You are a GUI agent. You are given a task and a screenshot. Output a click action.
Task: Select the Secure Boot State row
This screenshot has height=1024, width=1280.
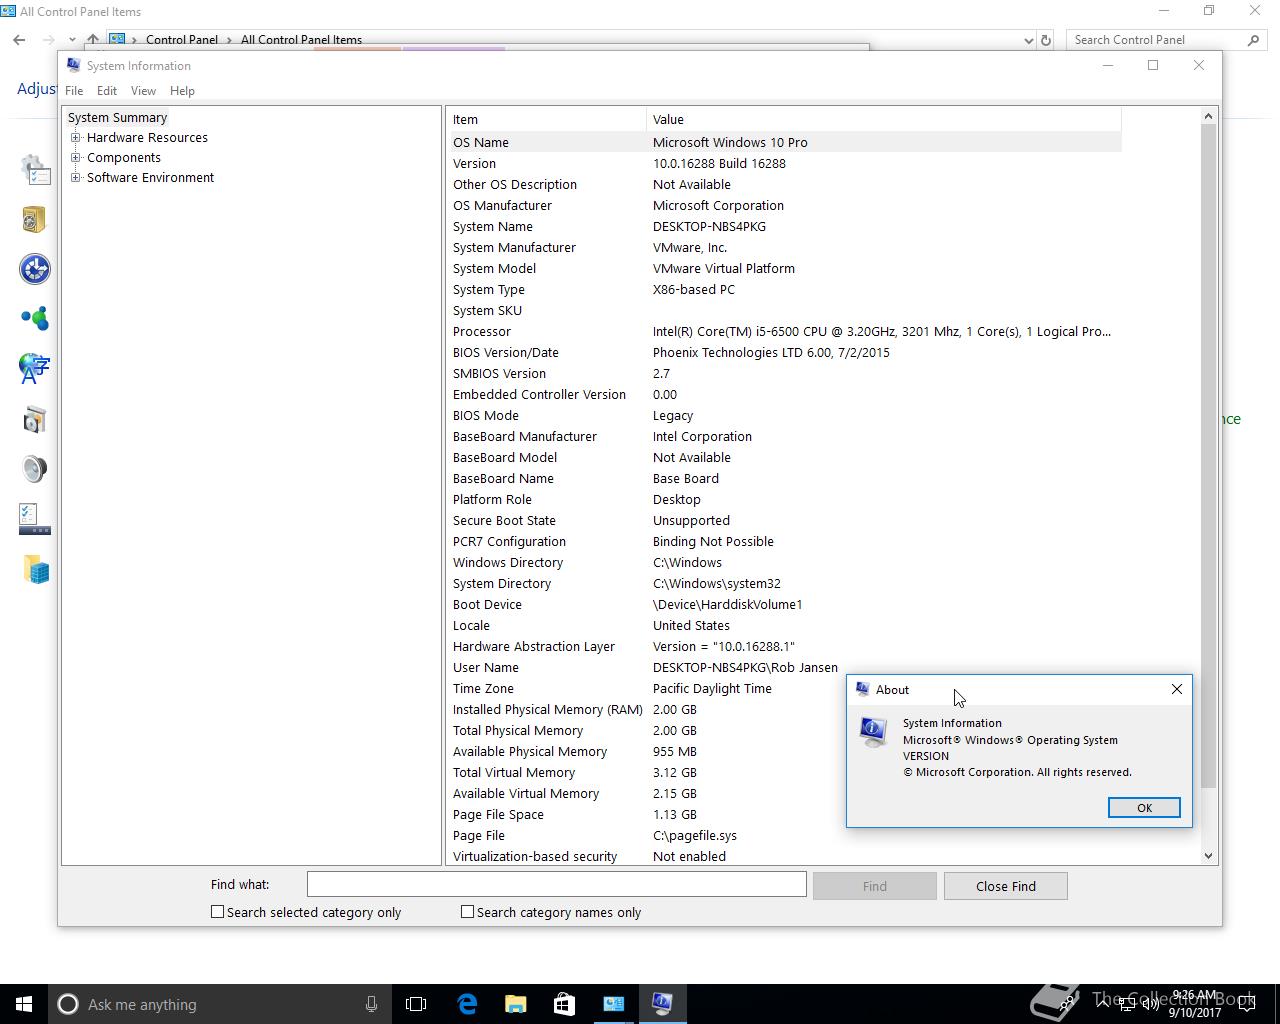coord(785,520)
